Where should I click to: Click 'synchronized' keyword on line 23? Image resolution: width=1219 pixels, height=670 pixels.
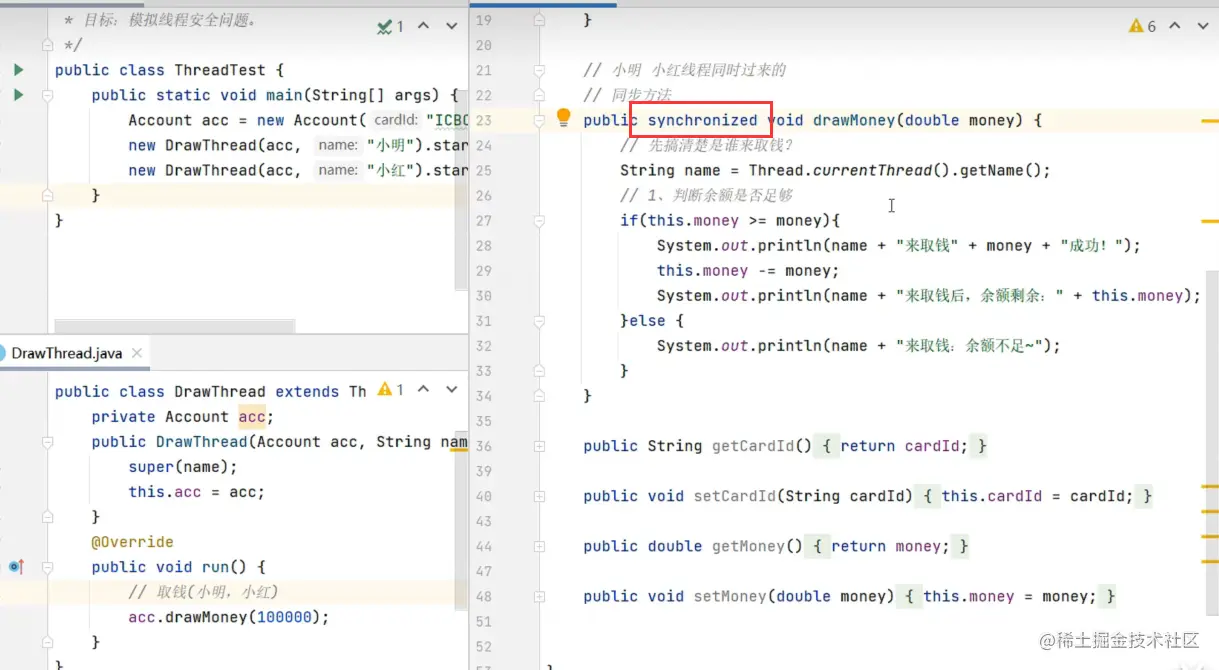coord(702,120)
